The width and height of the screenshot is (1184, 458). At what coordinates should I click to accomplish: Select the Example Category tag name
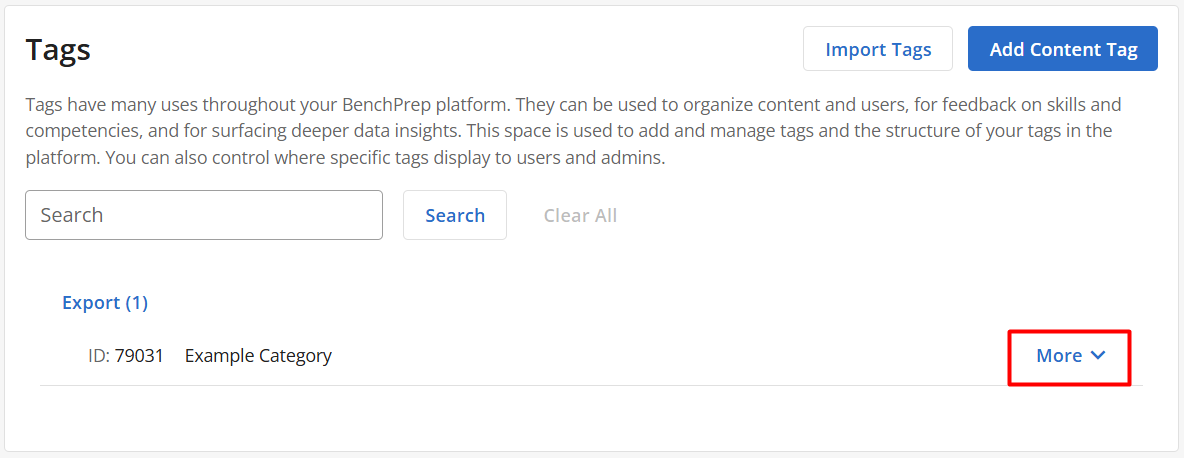coord(258,355)
